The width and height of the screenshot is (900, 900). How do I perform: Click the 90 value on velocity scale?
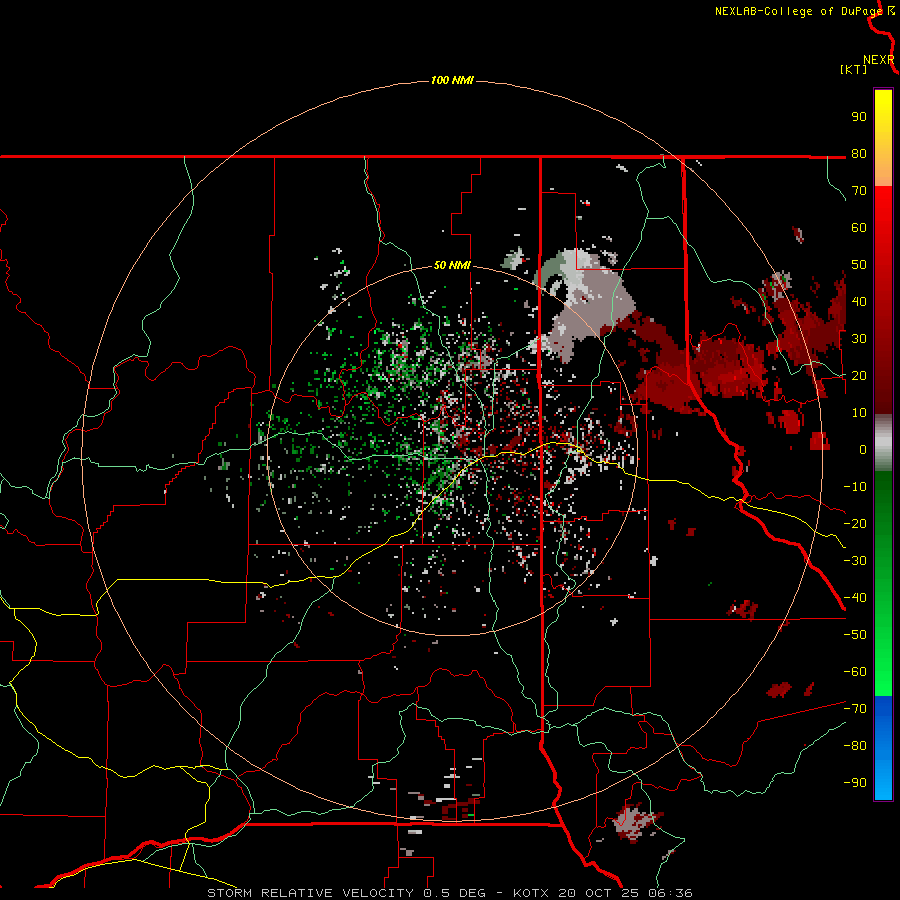[859, 117]
